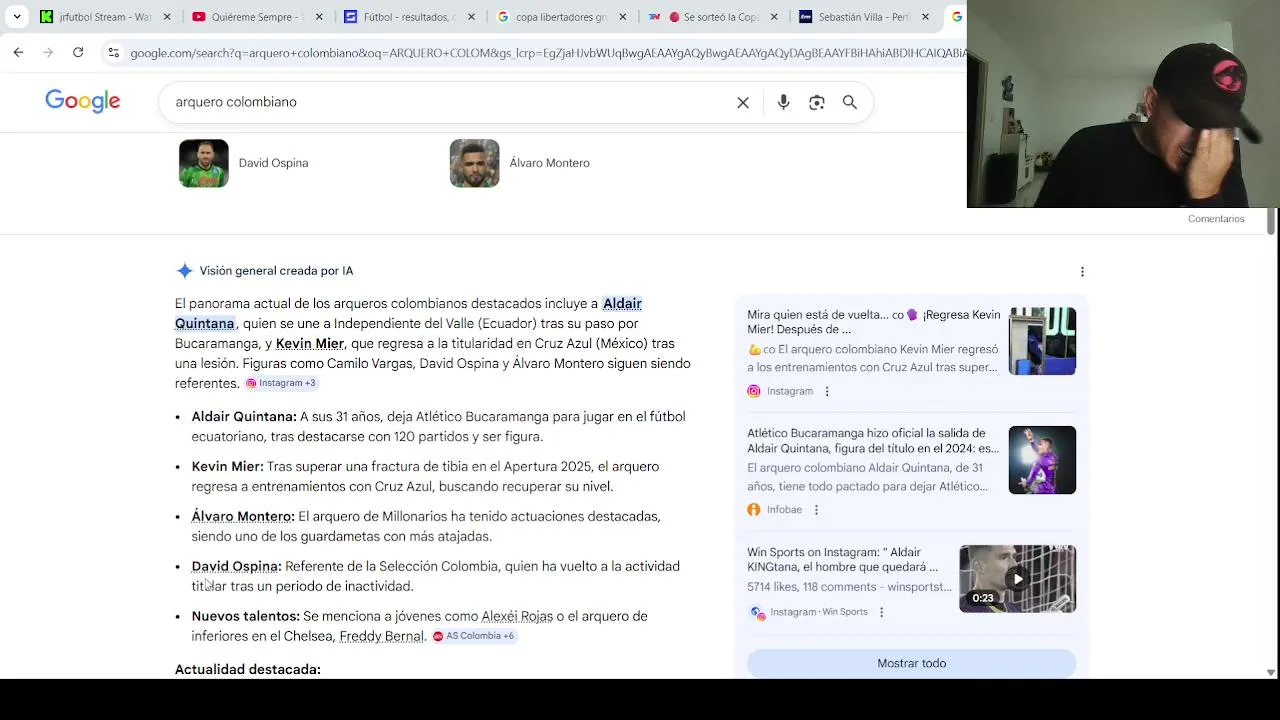
Task: Click the Instagram · Win Sports source icon
Action: click(757, 612)
